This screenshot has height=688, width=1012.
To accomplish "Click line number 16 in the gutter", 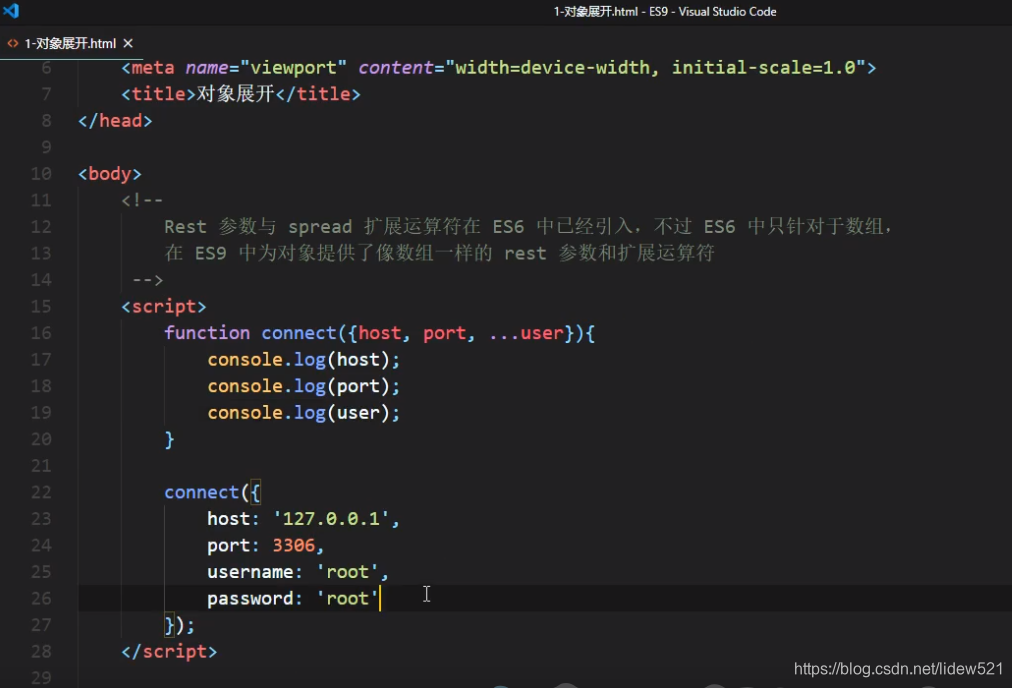I will (x=41, y=333).
